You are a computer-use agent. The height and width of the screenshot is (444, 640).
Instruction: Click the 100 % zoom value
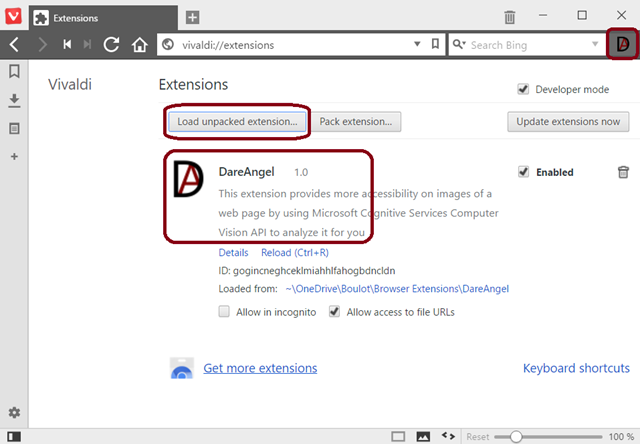(621, 437)
